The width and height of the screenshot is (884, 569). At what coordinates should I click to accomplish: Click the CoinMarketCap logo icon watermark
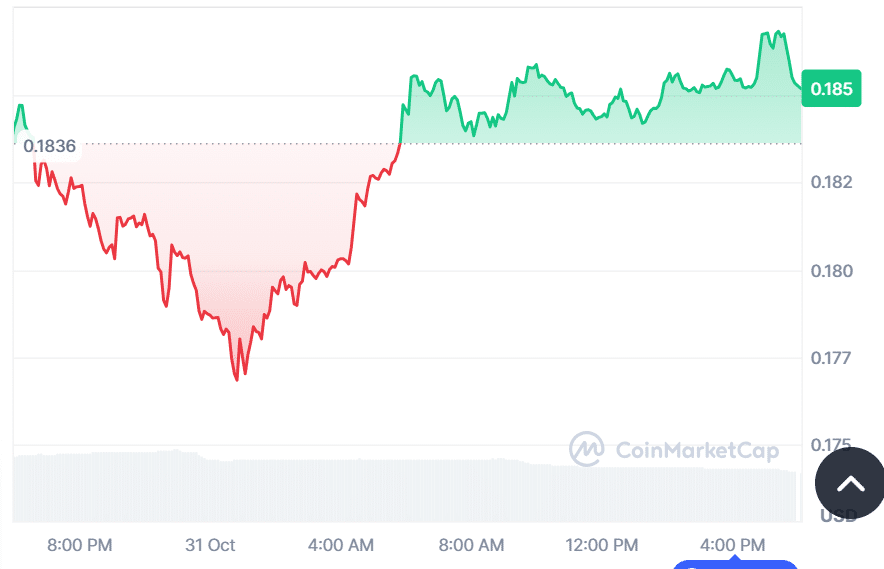(x=586, y=449)
